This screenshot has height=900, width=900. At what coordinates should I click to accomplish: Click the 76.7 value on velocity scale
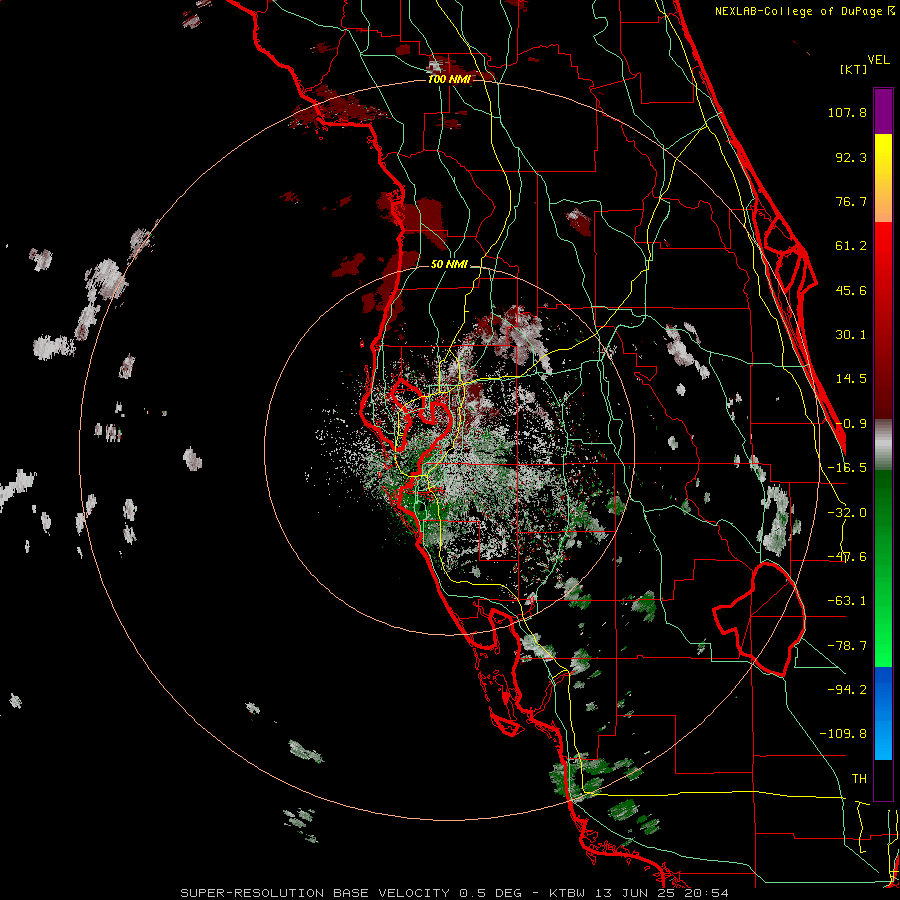tap(851, 201)
